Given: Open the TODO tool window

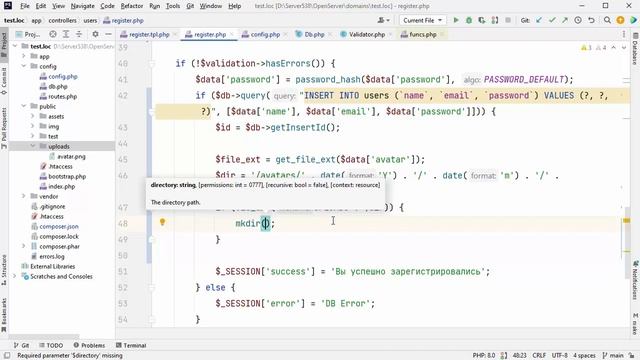Looking at the screenshot, I should (51, 345).
